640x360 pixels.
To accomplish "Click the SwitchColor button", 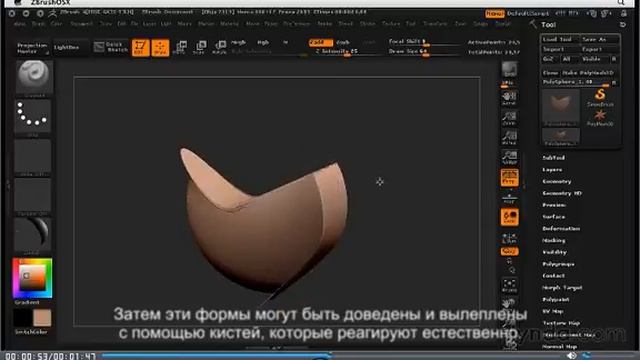I will [x=31, y=332].
